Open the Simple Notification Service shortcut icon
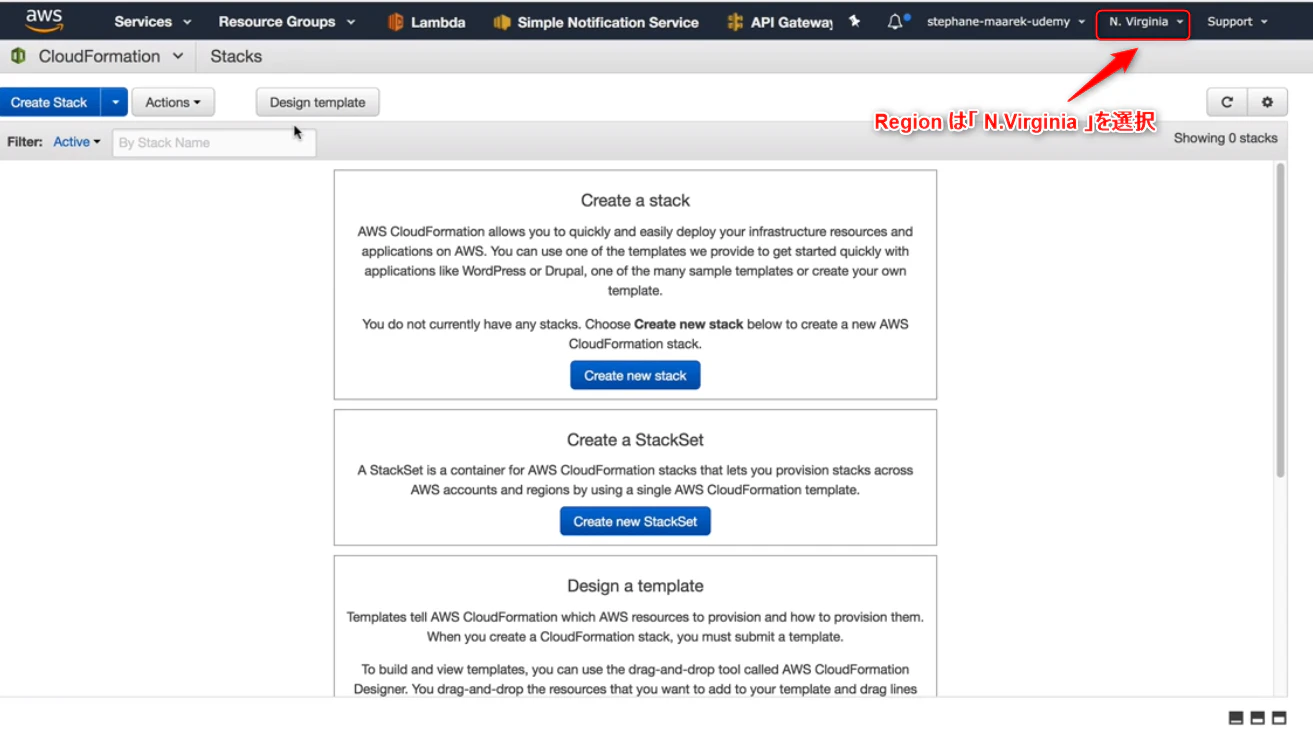The height and width of the screenshot is (730, 1313). (502, 22)
